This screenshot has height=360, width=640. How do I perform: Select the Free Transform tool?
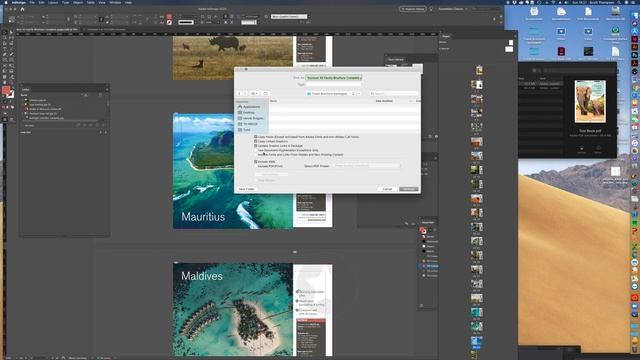(11, 65)
